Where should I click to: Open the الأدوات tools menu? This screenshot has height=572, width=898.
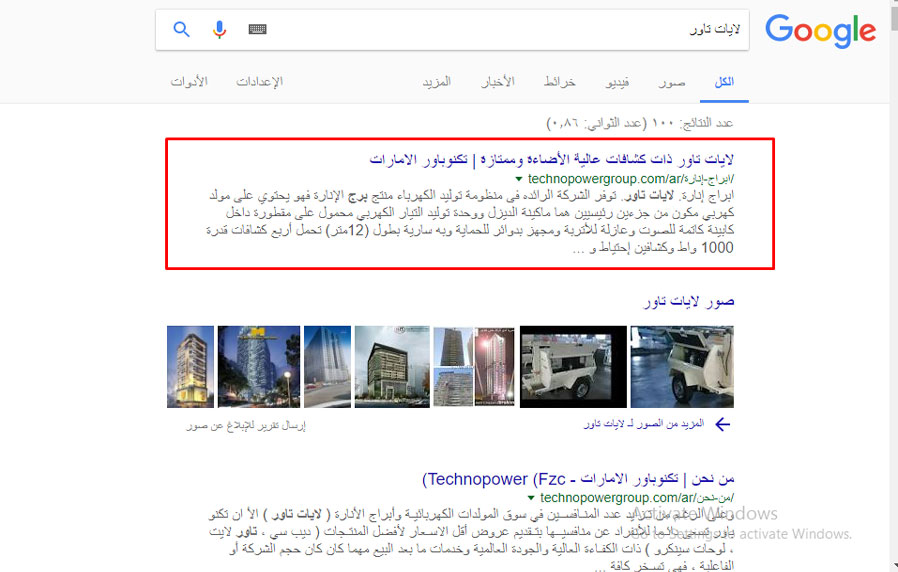189,82
